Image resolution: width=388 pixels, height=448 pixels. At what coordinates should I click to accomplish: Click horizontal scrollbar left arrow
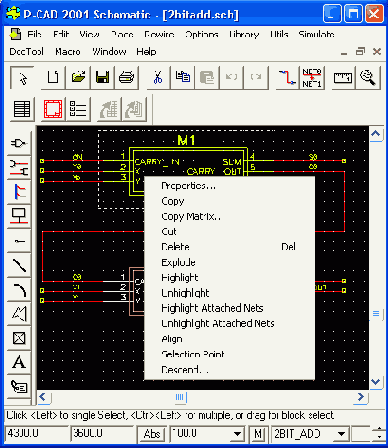(x=43, y=397)
